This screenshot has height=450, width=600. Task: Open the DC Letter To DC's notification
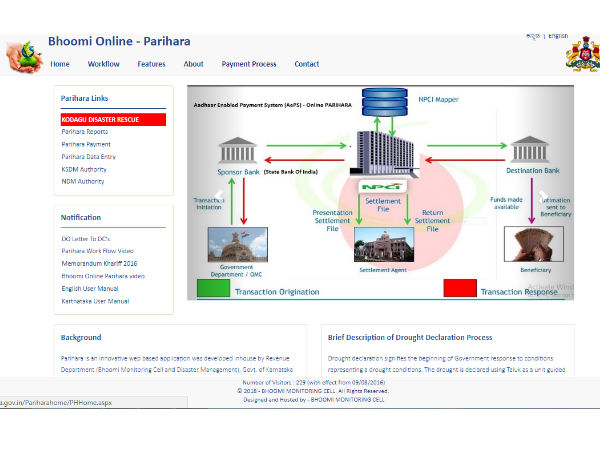(86, 239)
